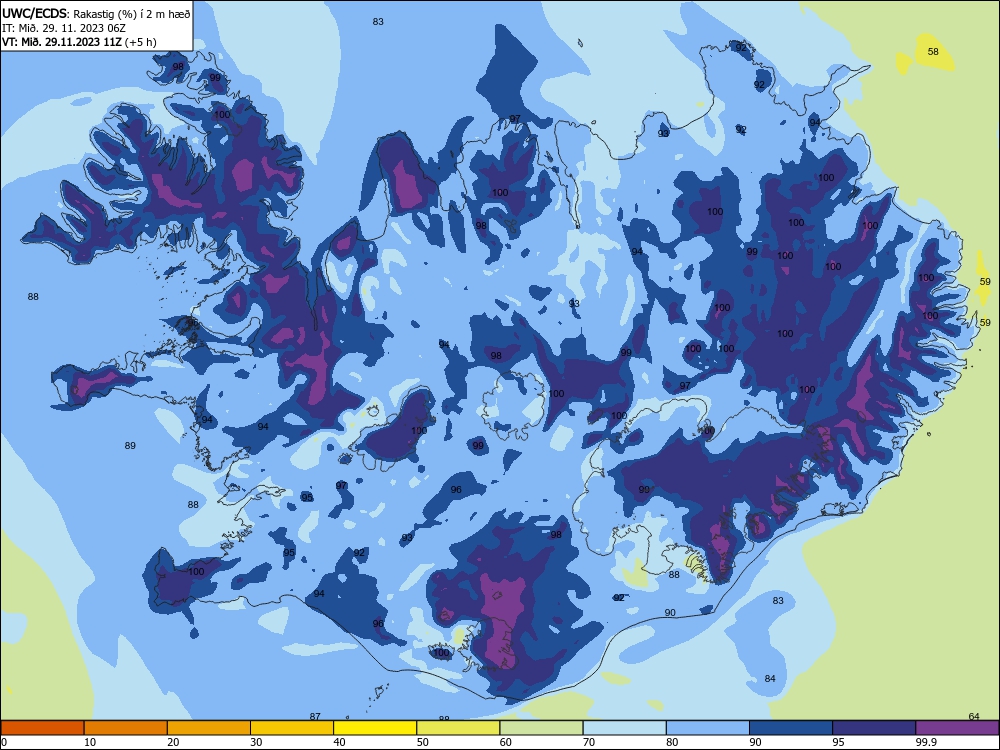Click the indigo 95–99.9 legend swatch
Image resolution: width=1000 pixels, height=750 pixels.
click(x=874, y=728)
